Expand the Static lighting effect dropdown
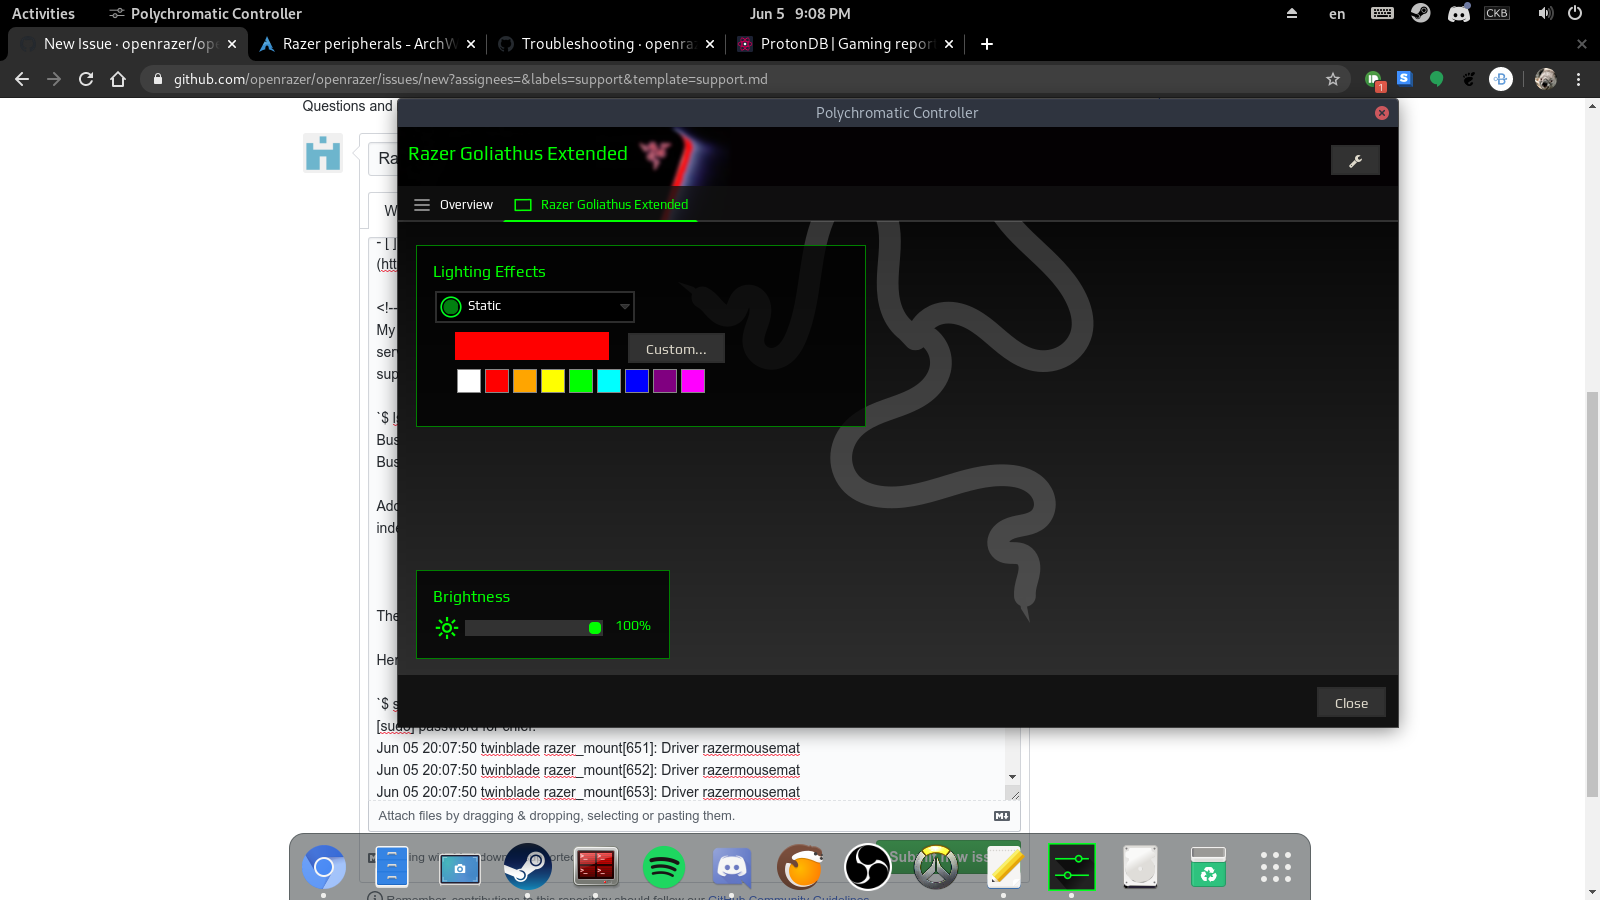 pyautogui.click(x=535, y=306)
